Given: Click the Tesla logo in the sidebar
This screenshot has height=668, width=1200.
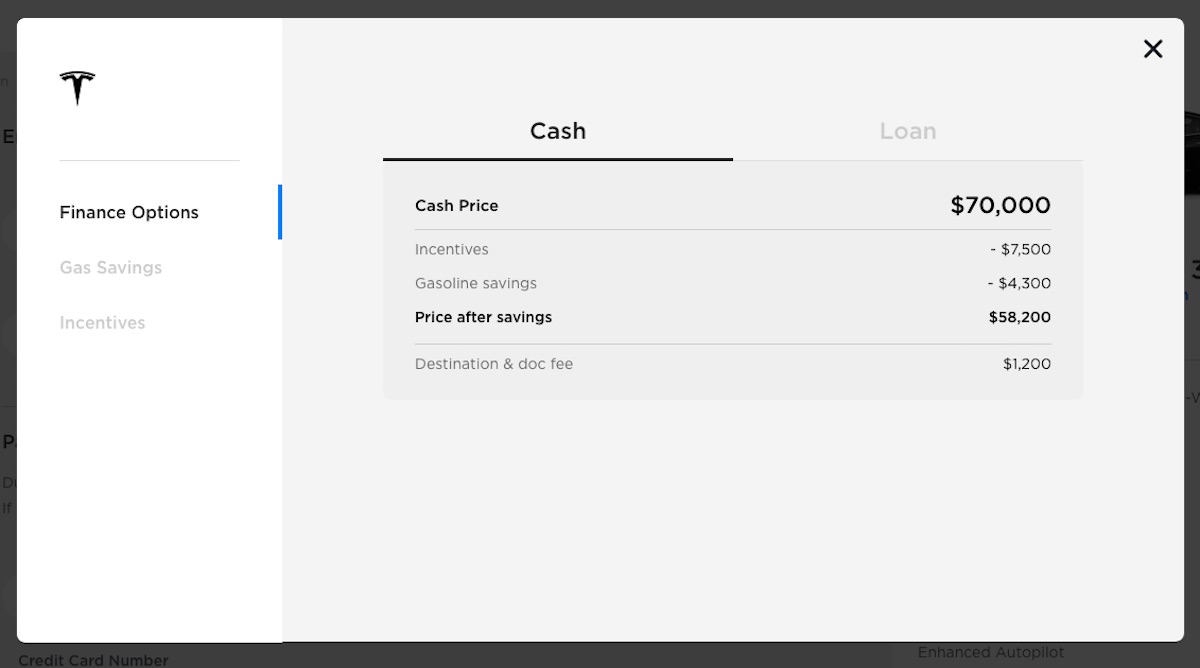Looking at the screenshot, I should click(77, 88).
